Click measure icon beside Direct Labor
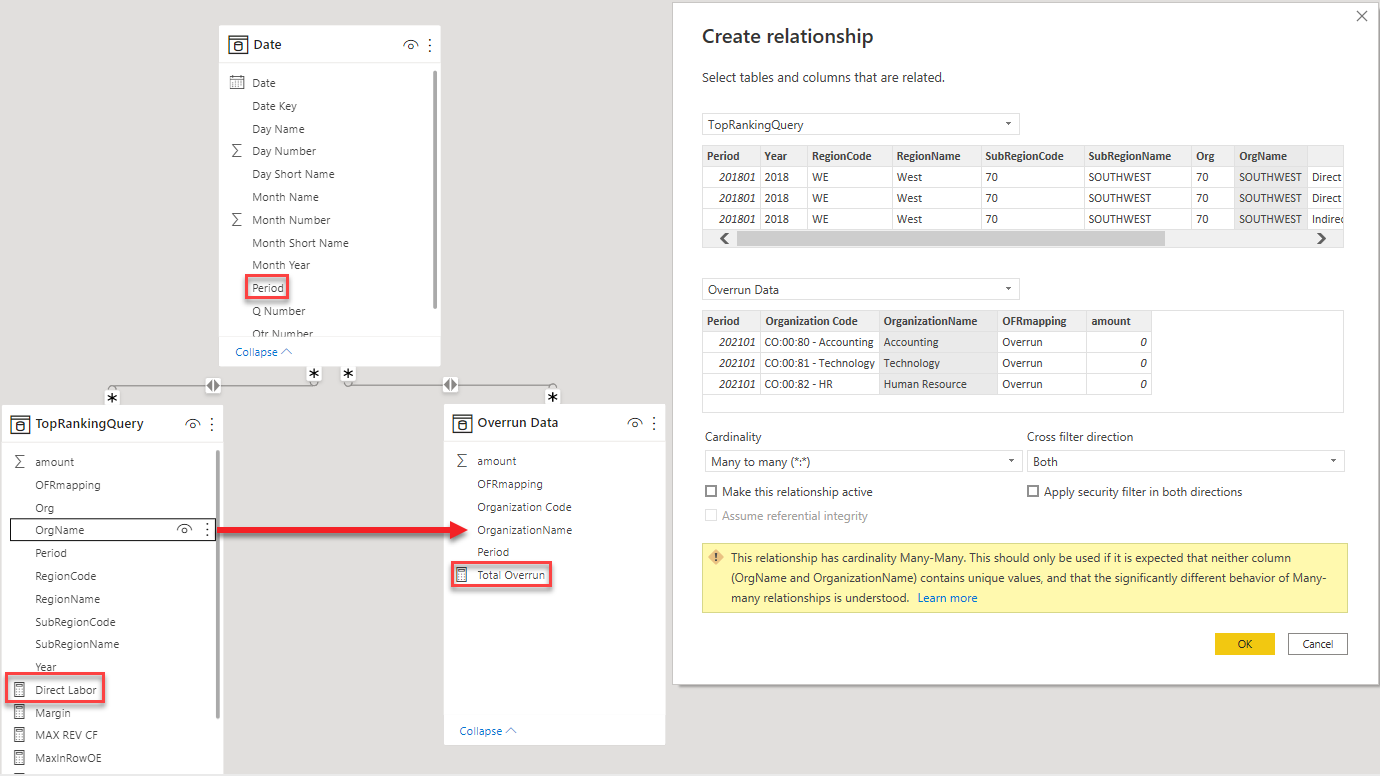The width and height of the screenshot is (1380, 776). [x=19, y=690]
